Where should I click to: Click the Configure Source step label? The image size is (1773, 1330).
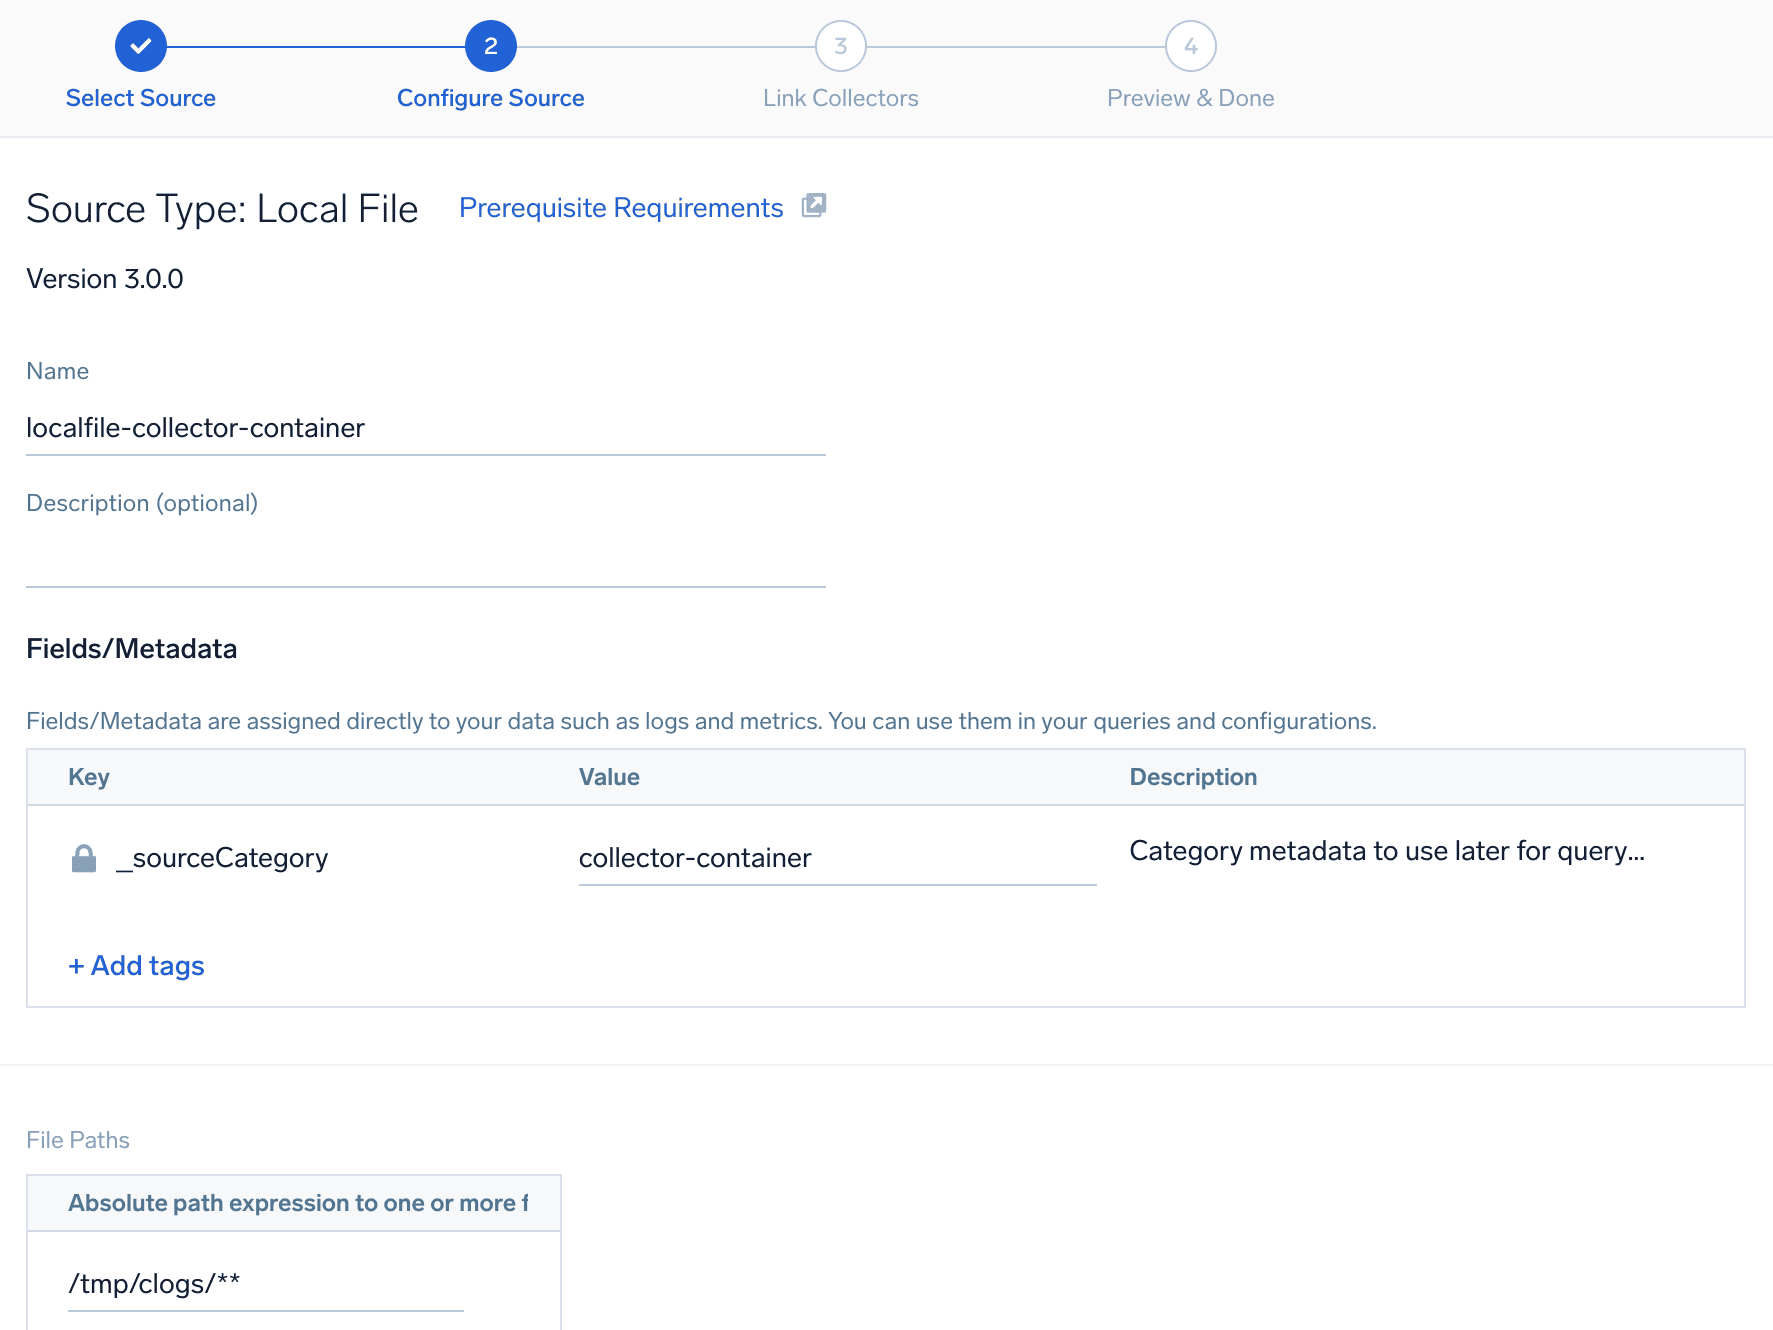click(x=490, y=97)
